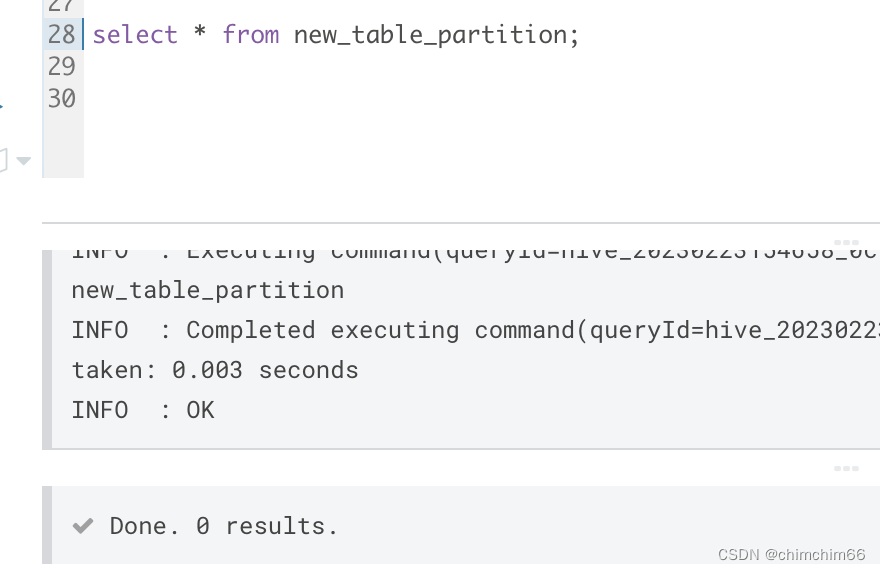The image size is (880, 570).
Task: Click the divider line between editor and logs
Action: point(461,223)
